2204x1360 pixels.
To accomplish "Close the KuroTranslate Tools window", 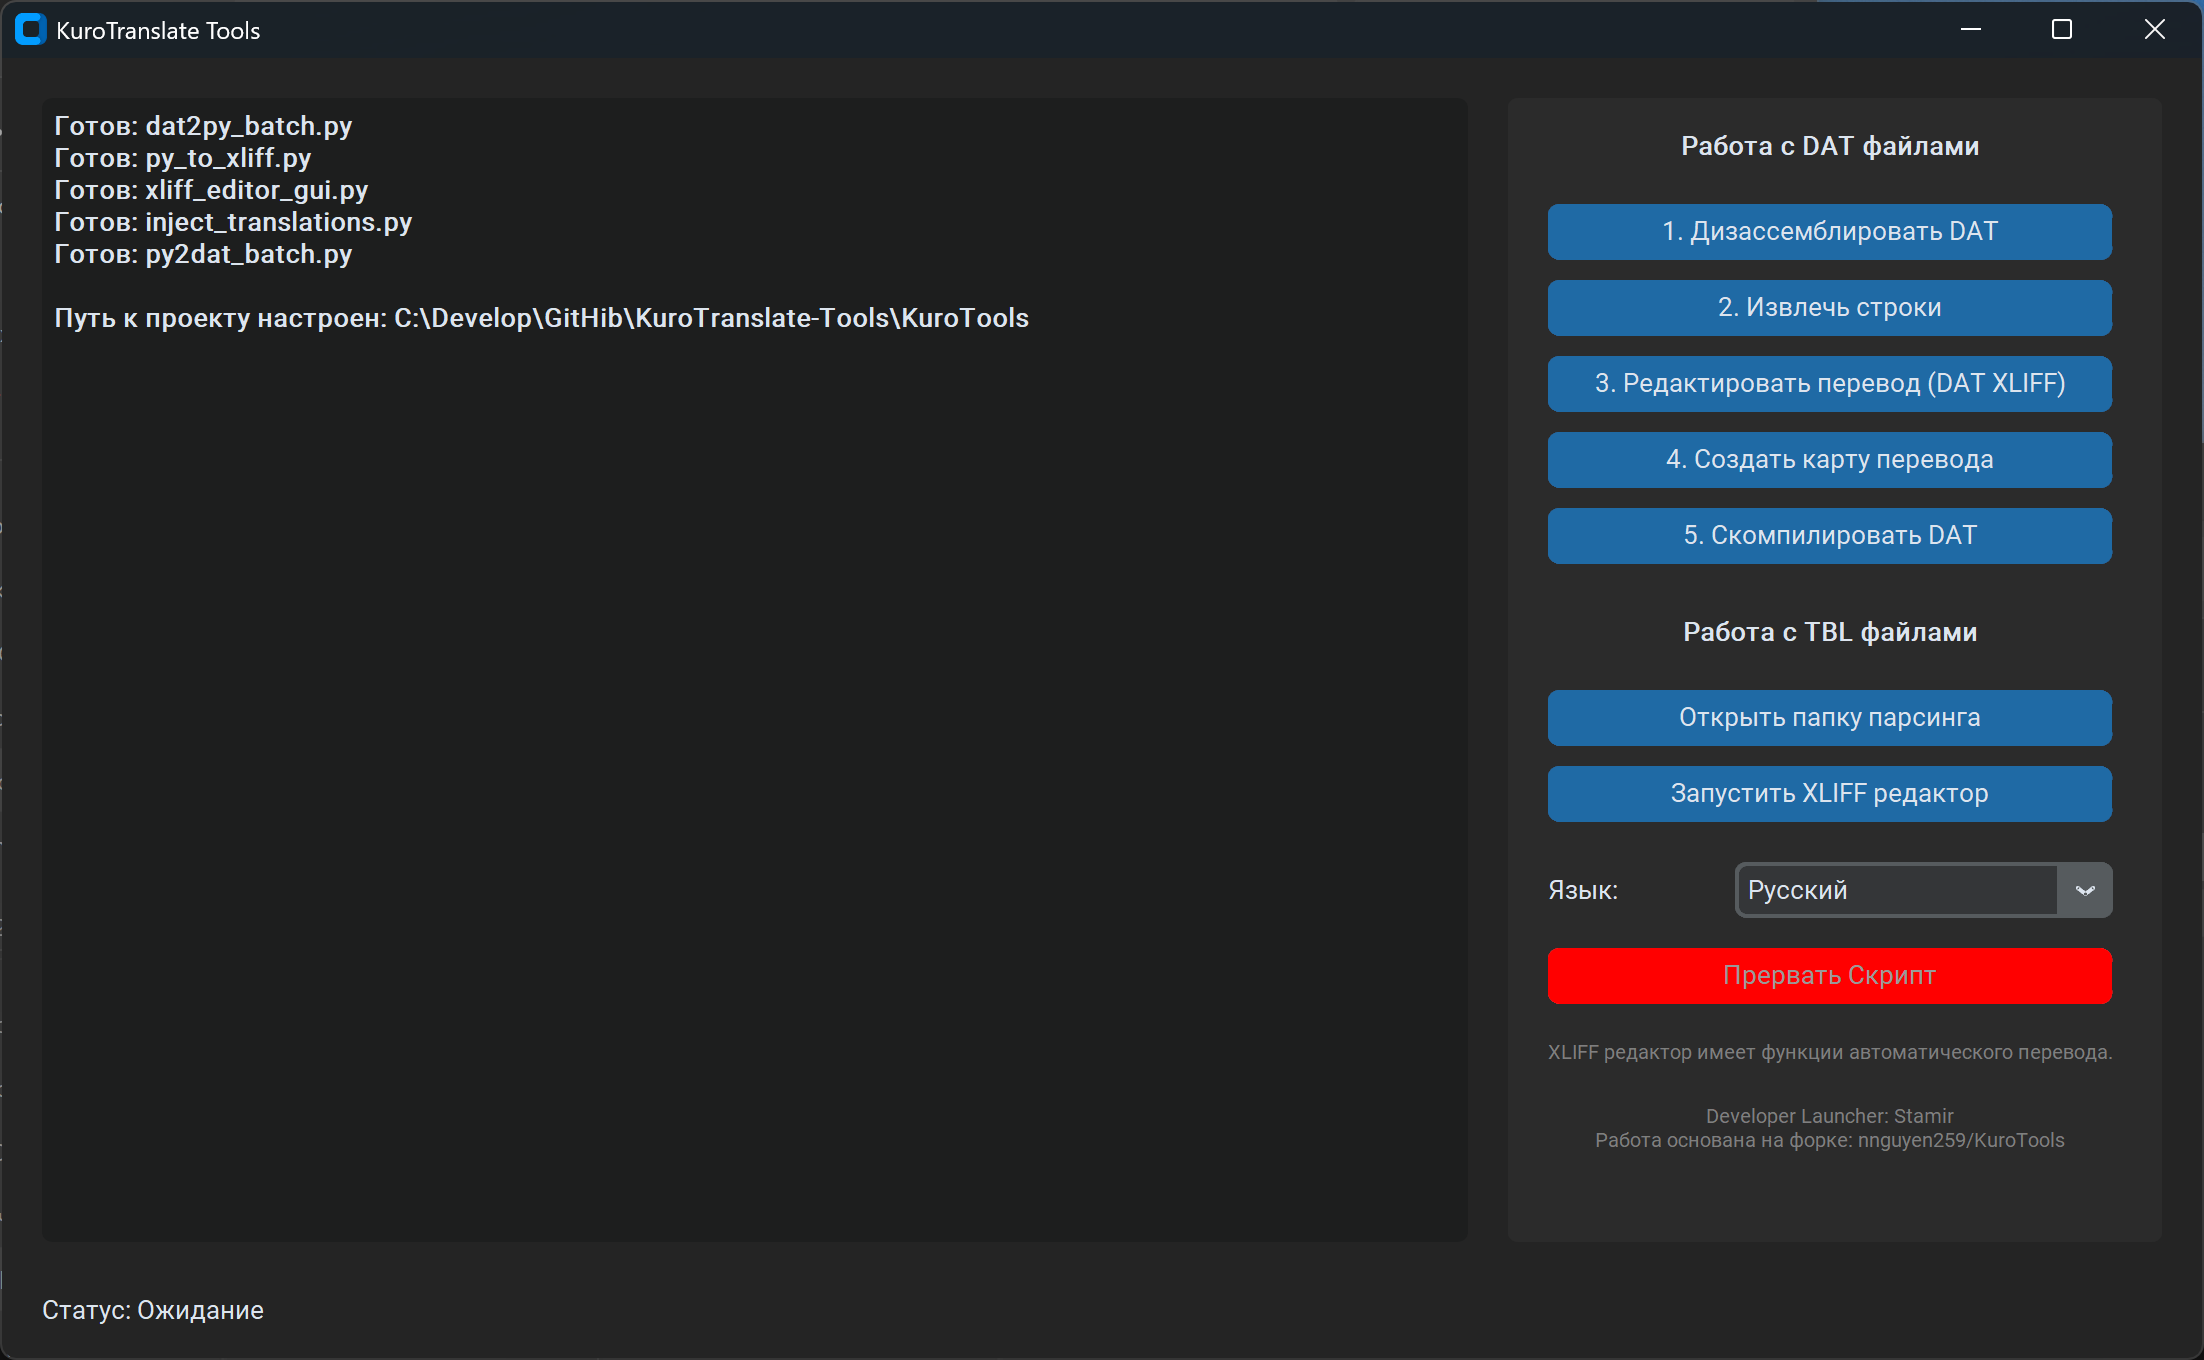I will 2155,30.
